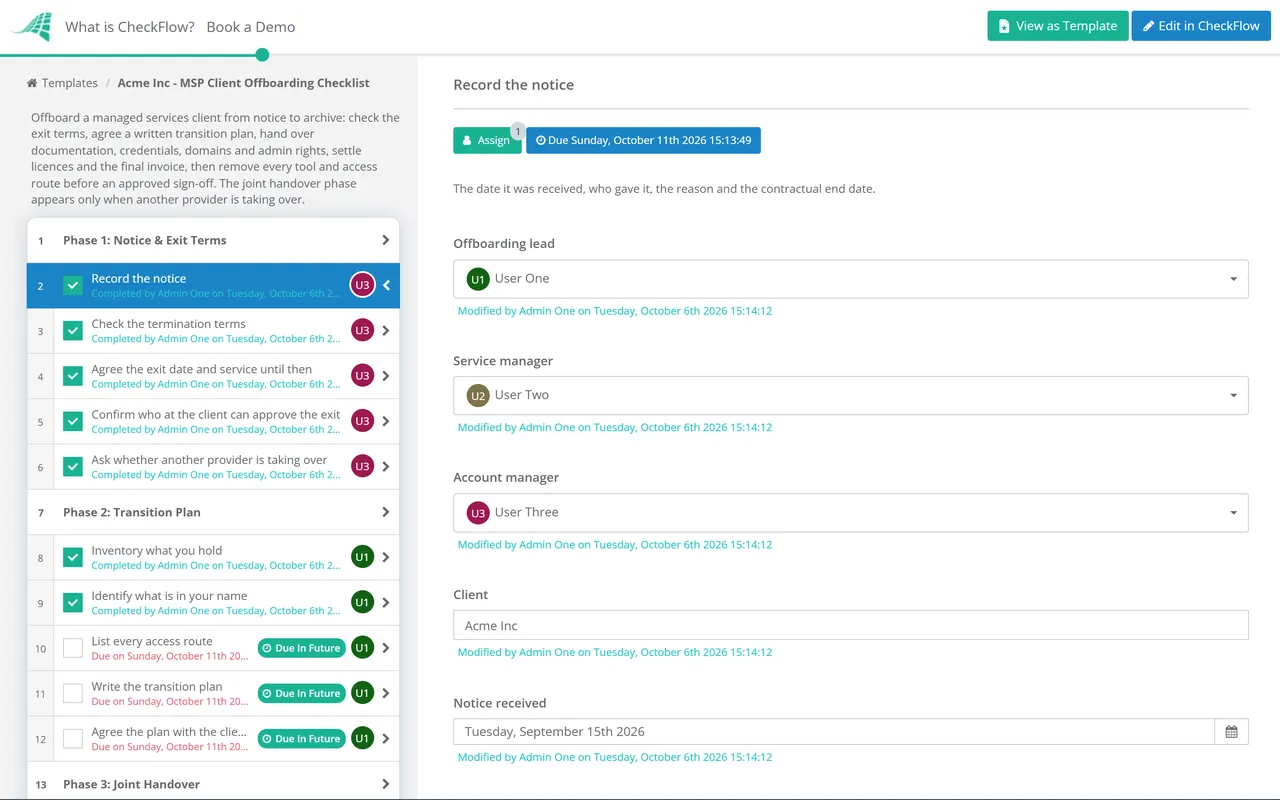This screenshot has width=1280, height=800.
Task: Click the Due Sunday, October 11th 2026 button
Action: pyautogui.click(x=643, y=141)
